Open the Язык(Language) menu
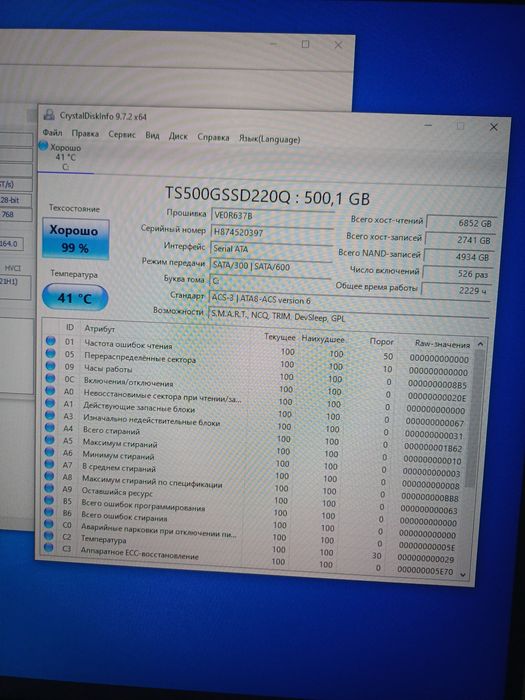This screenshot has height=700, width=525. 269,139
